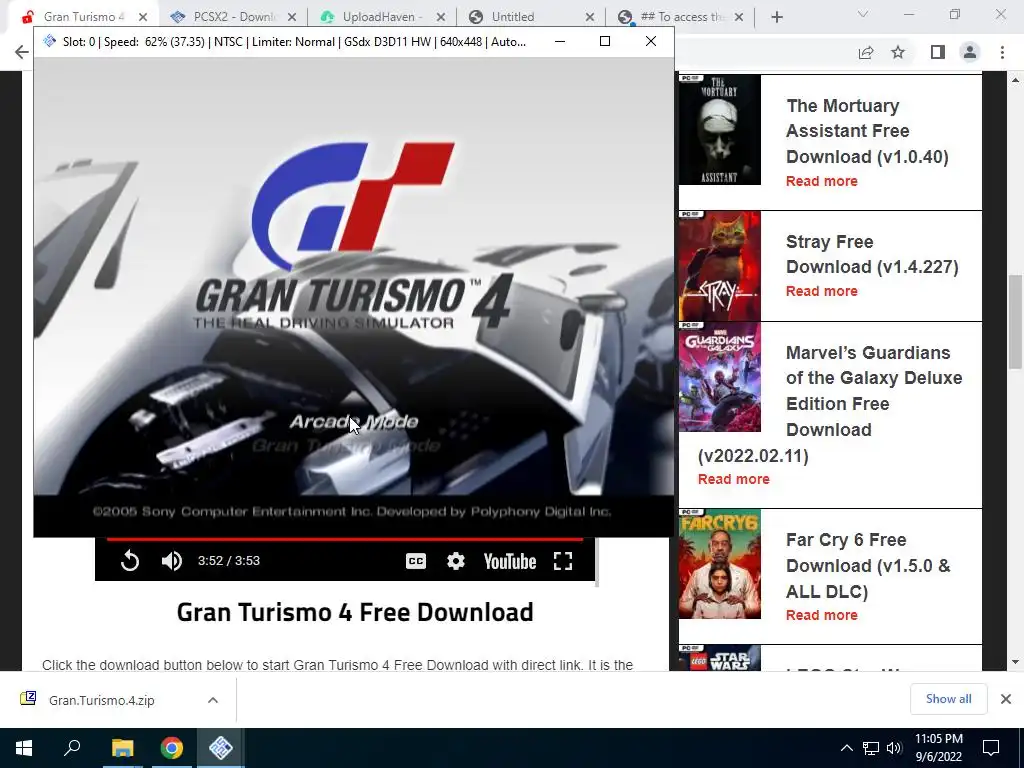Maximize the PCSX2 game window
Screen dimensions: 1024x768
[x=605, y=42]
